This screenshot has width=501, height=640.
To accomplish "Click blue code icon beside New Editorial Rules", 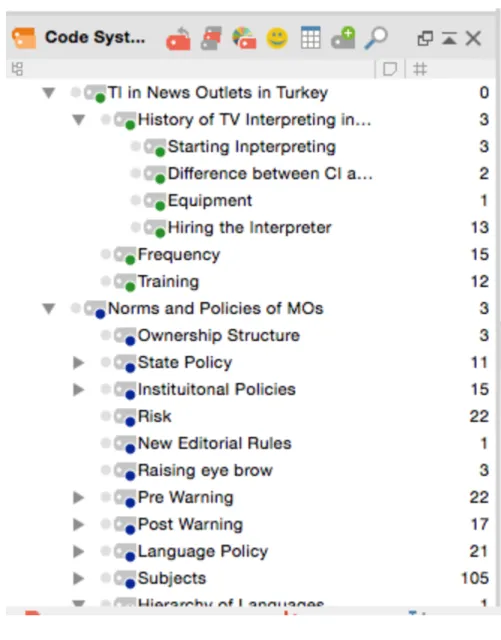I will pos(125,444).
